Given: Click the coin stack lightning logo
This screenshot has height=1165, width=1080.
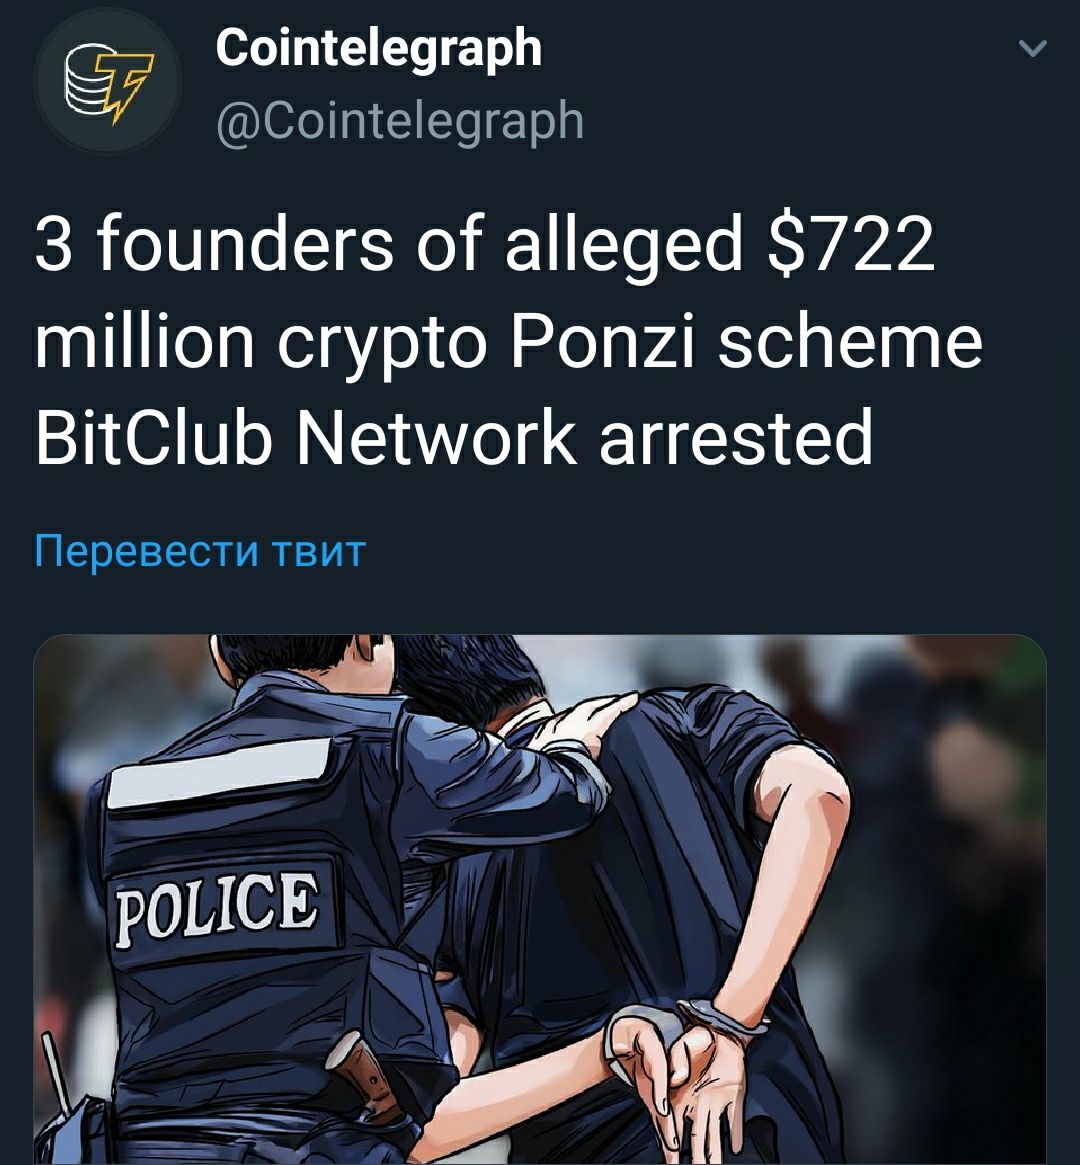Looking at the screenshot, I should point(110,82).
